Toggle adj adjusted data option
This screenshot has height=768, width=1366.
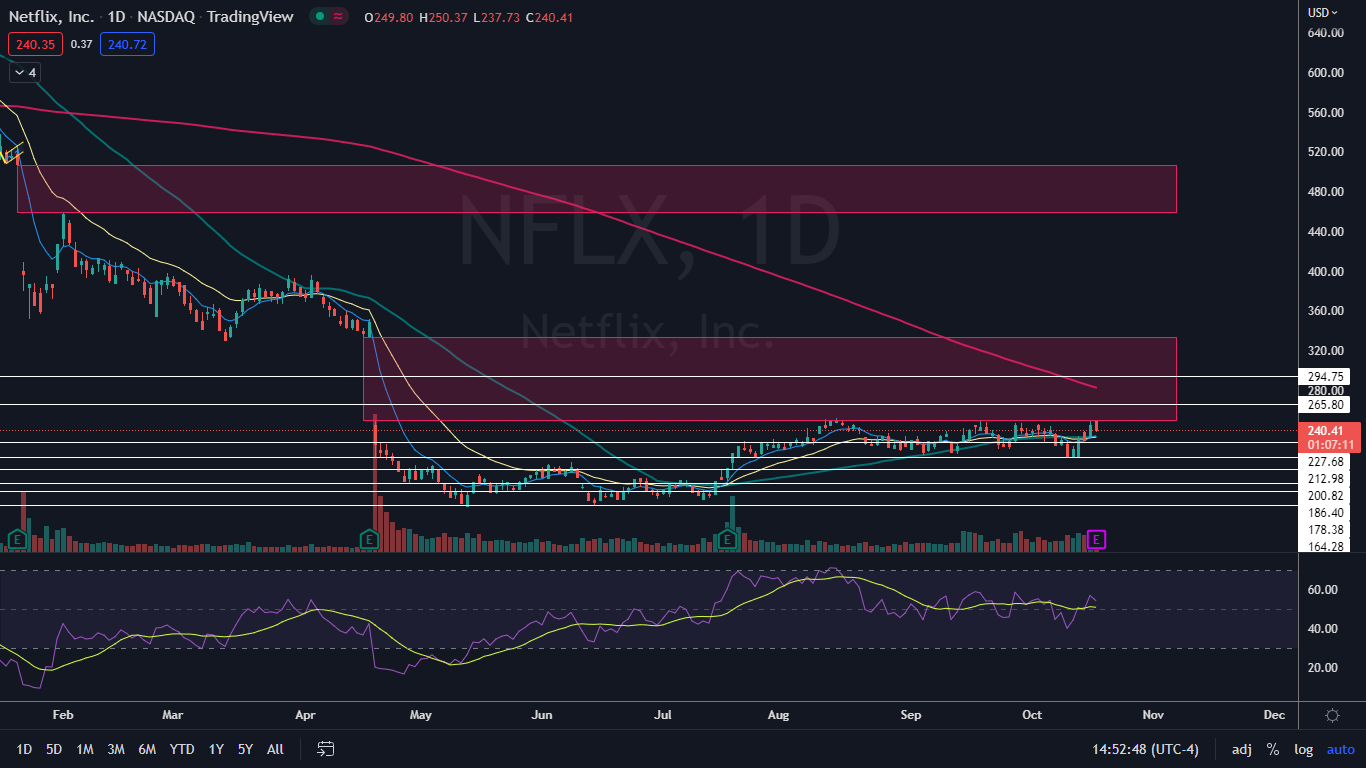click(1241, 749)
